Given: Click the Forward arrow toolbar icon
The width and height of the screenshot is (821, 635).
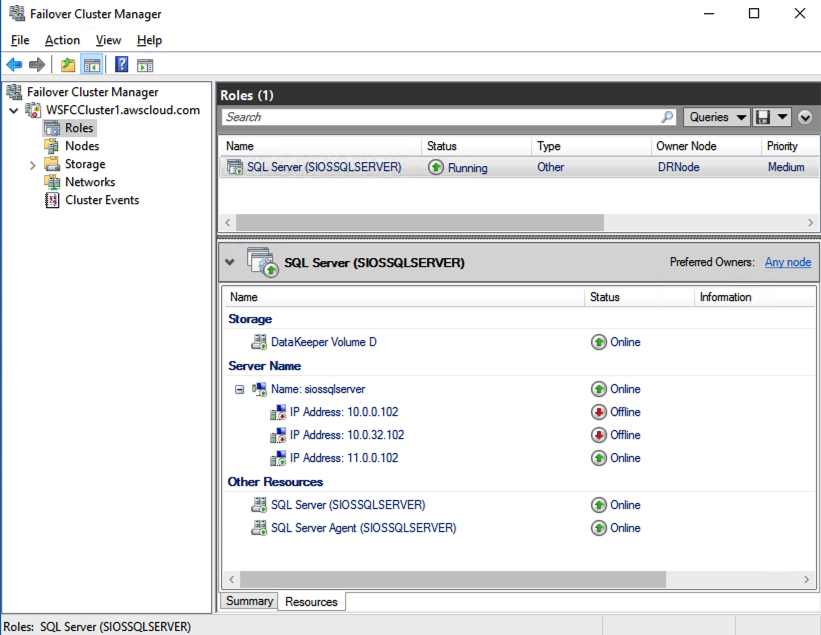Looking at the screenshot, I should click(37, 65).
